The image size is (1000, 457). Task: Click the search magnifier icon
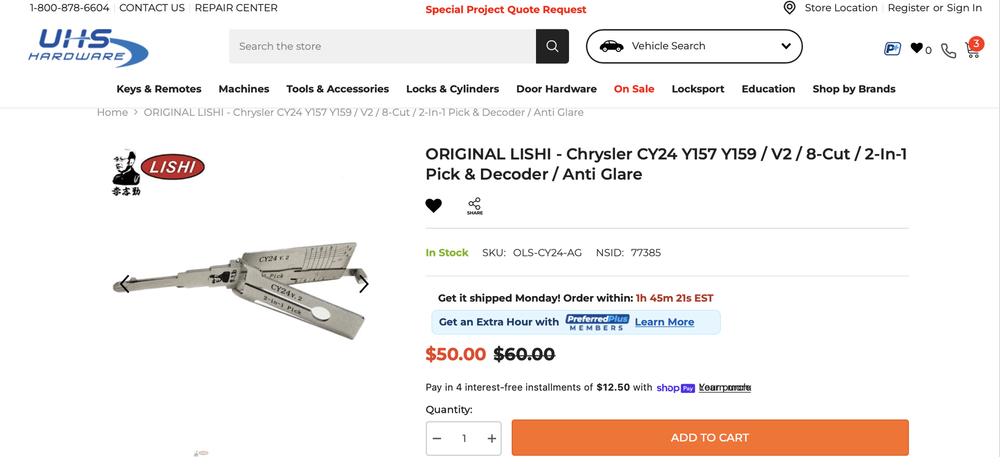(x=552, y=46)
